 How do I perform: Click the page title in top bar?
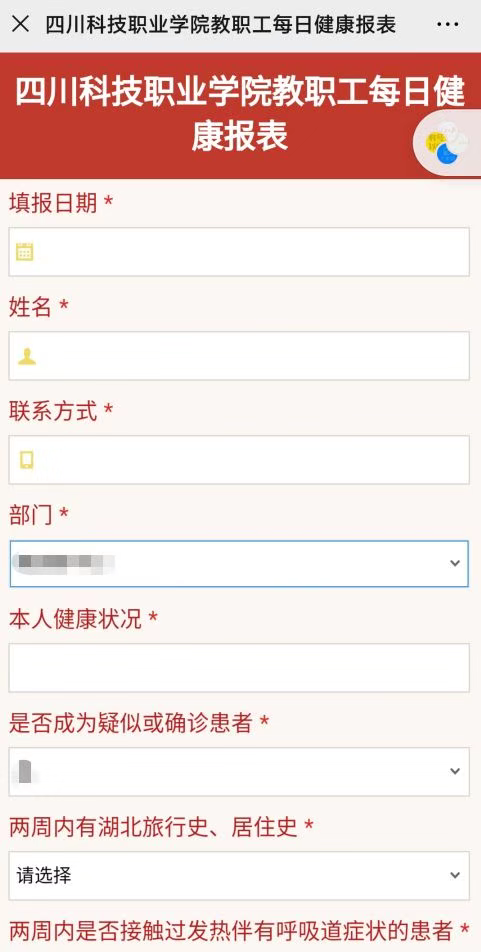[x=220, y=25]
